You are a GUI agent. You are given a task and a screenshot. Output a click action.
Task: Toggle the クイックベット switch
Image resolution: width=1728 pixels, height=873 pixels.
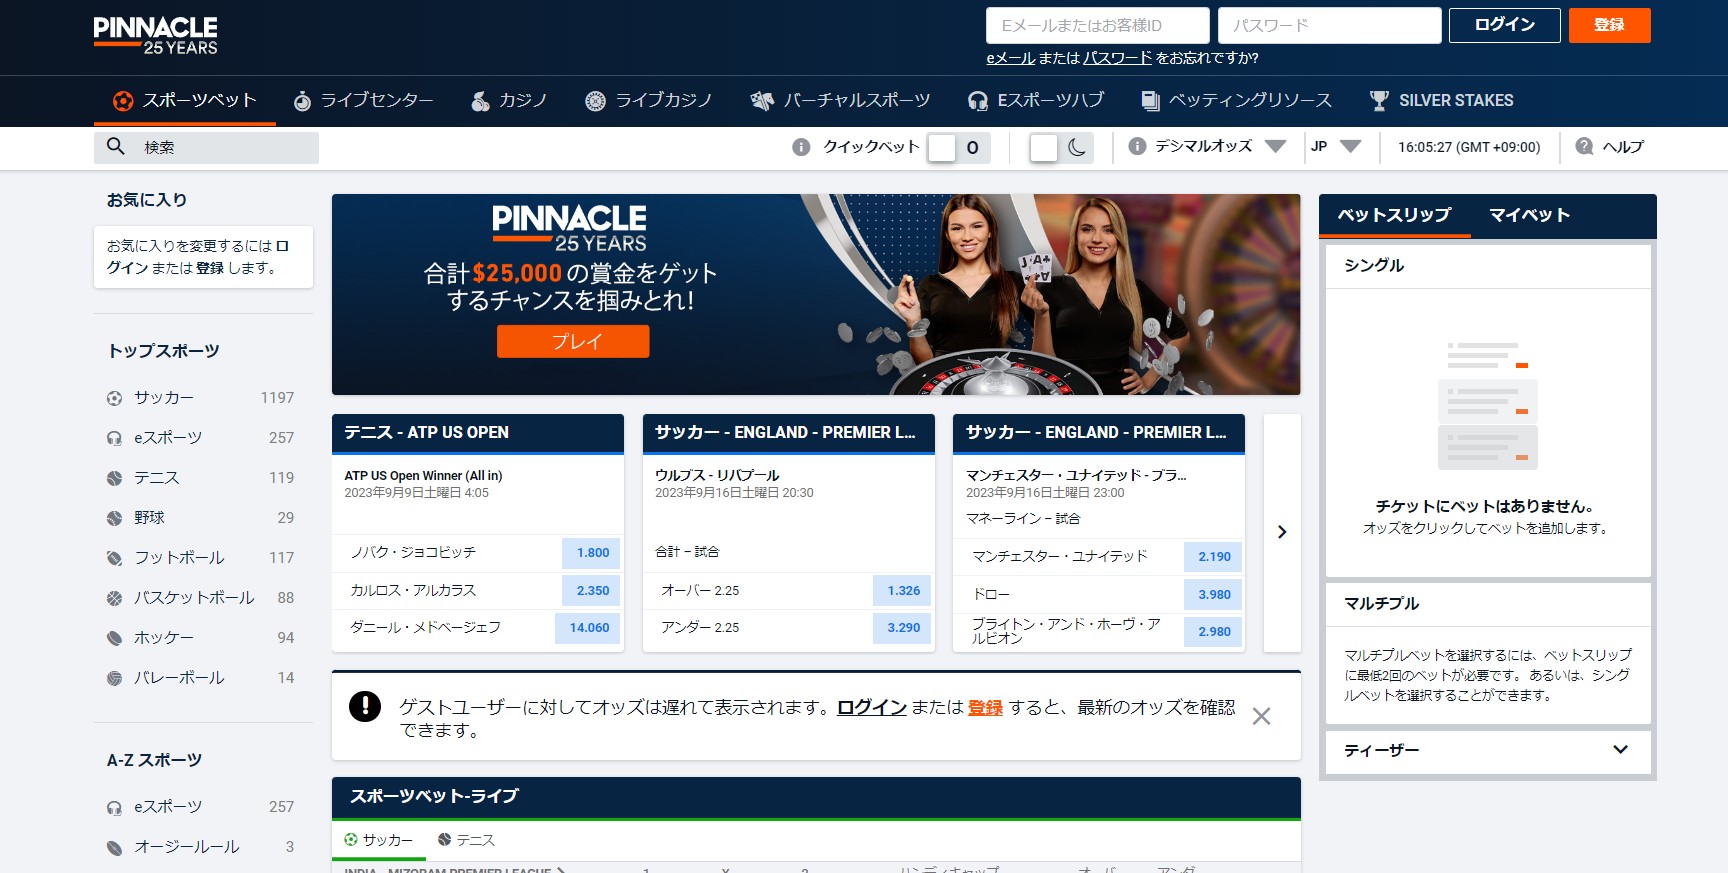click(x=958, y=148)
